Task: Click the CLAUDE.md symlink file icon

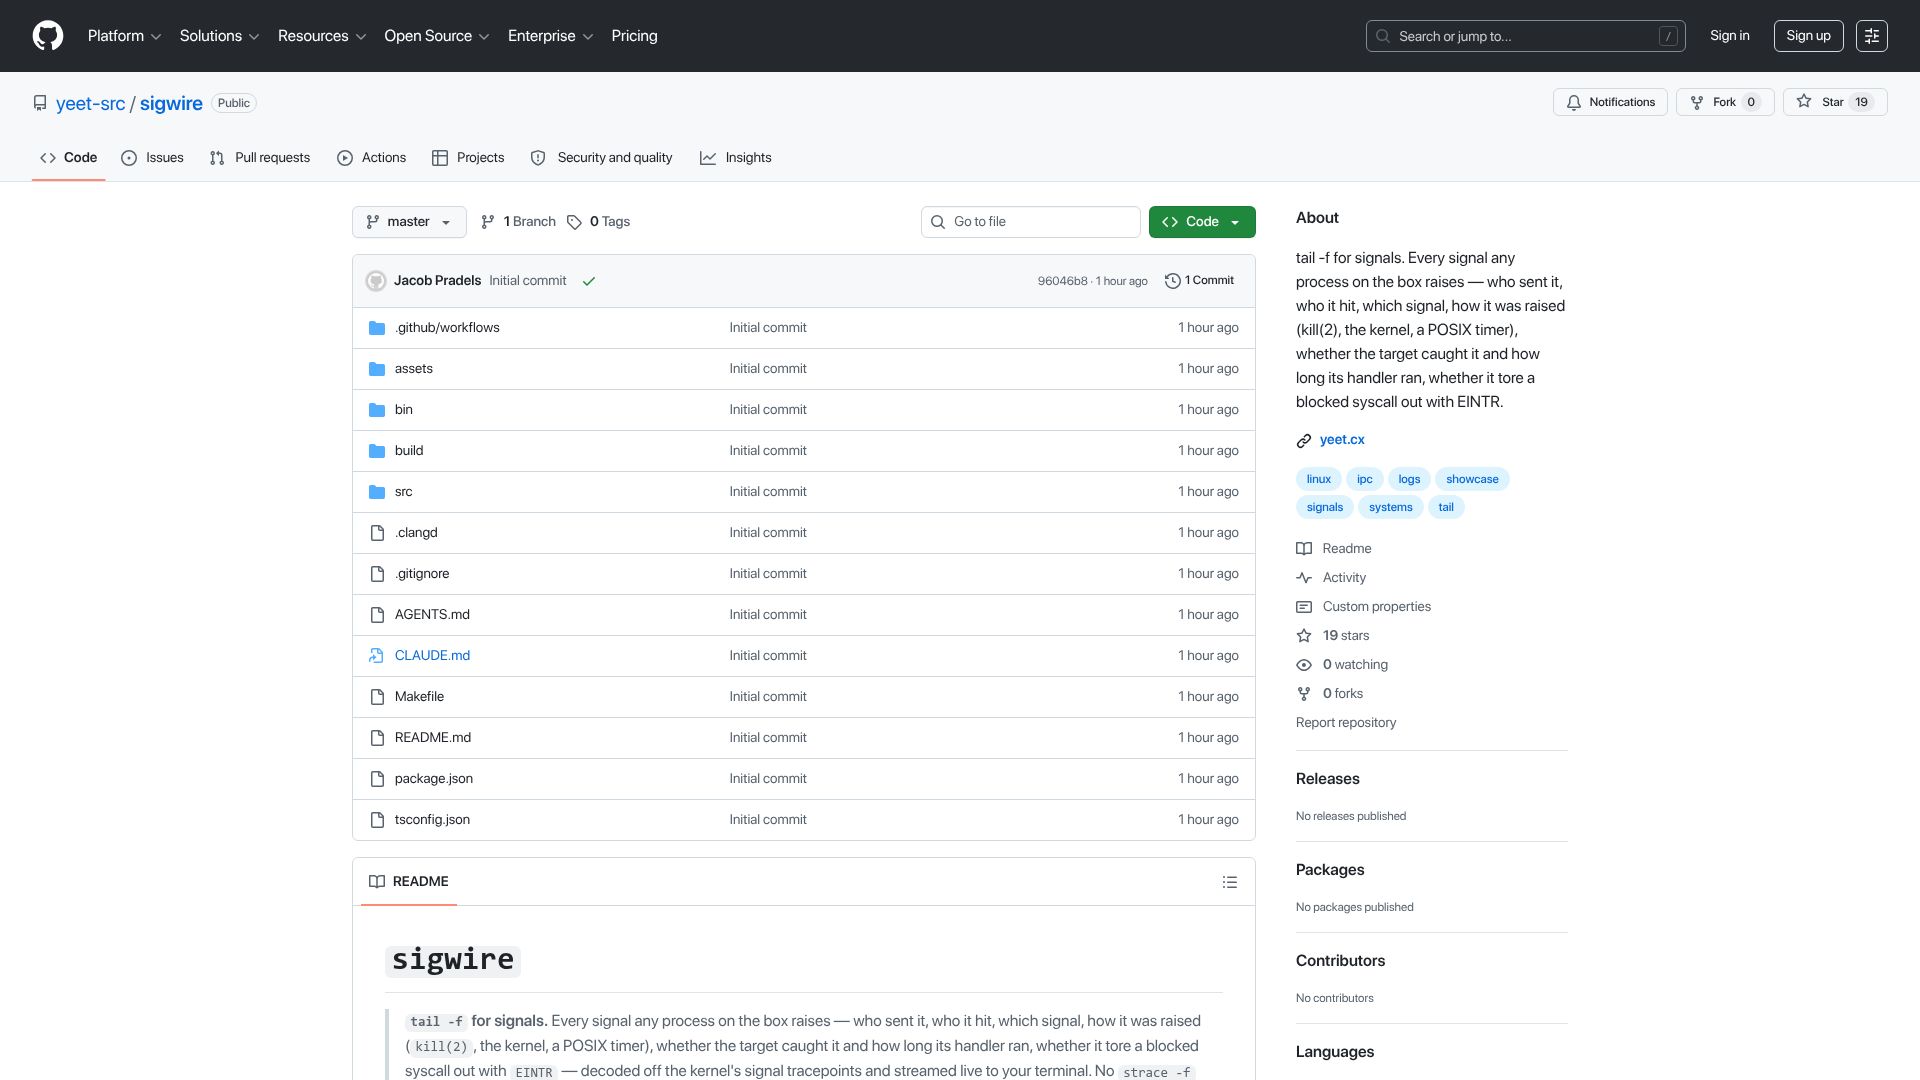Action: click(377, 656)
